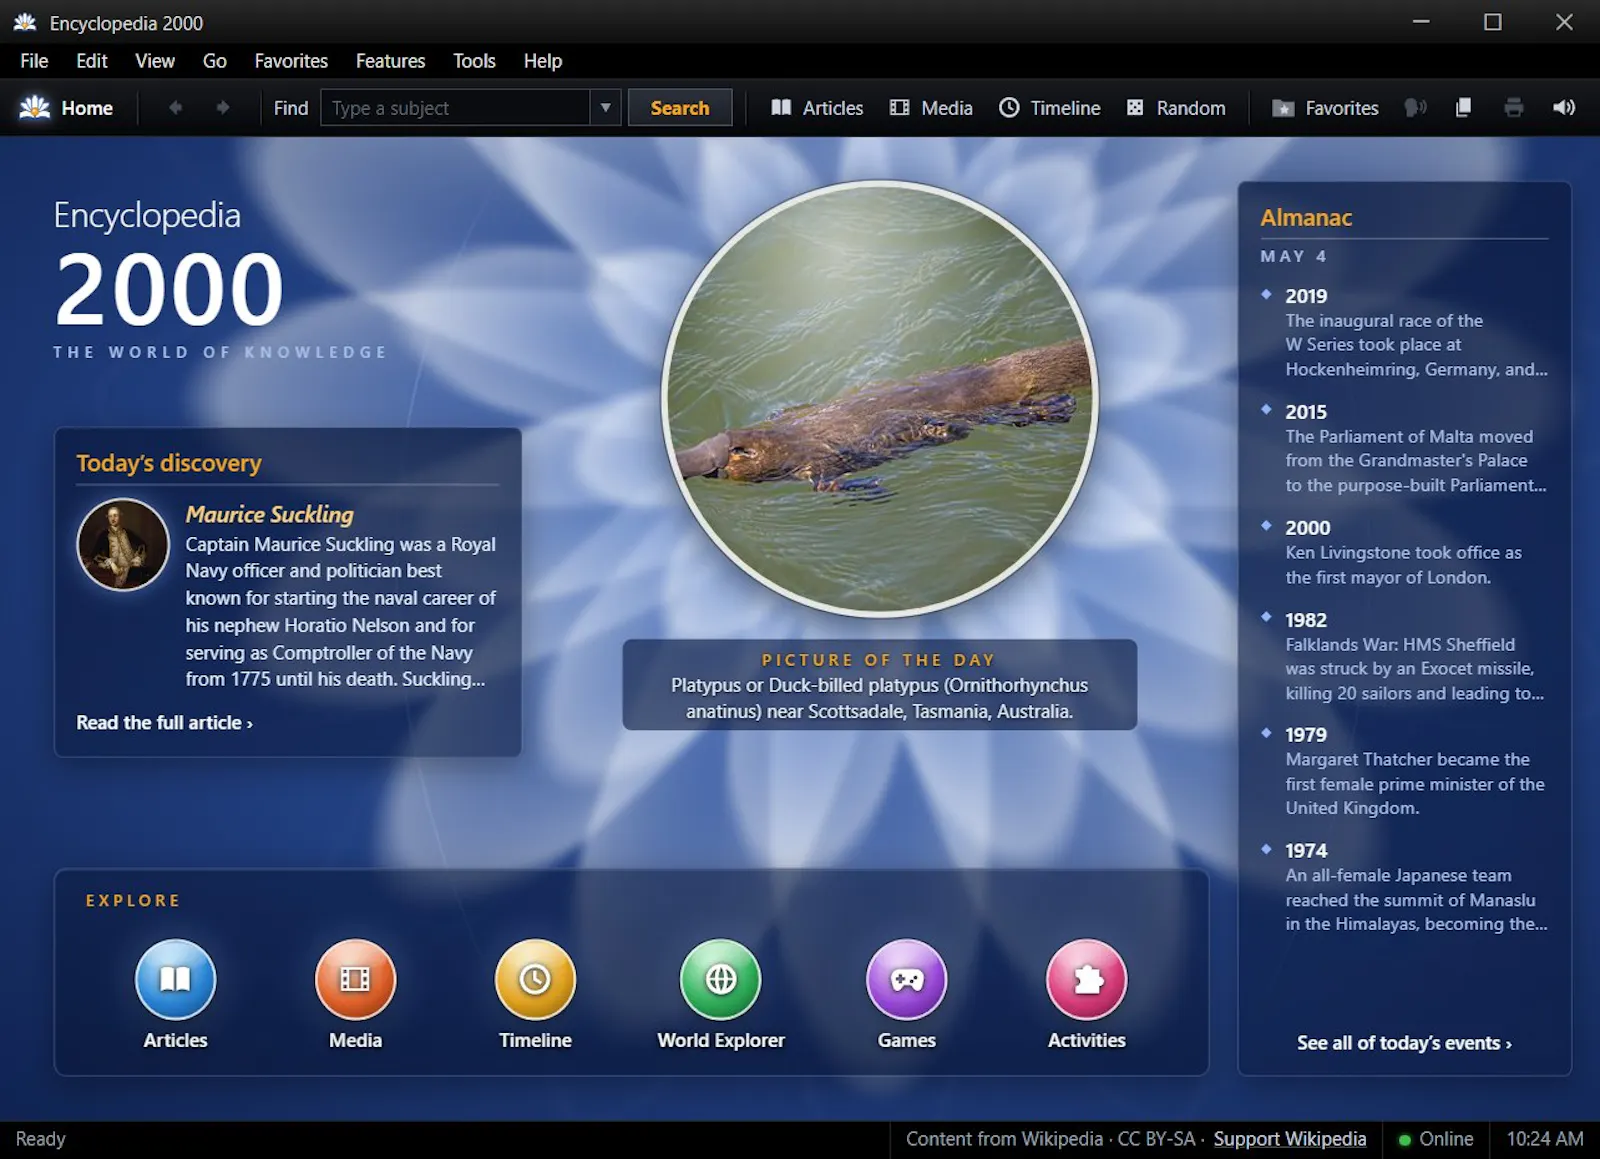Toggle the sound speaker icon
The width and height of the screenshot is (1600, 1159).
(1564, 108)
